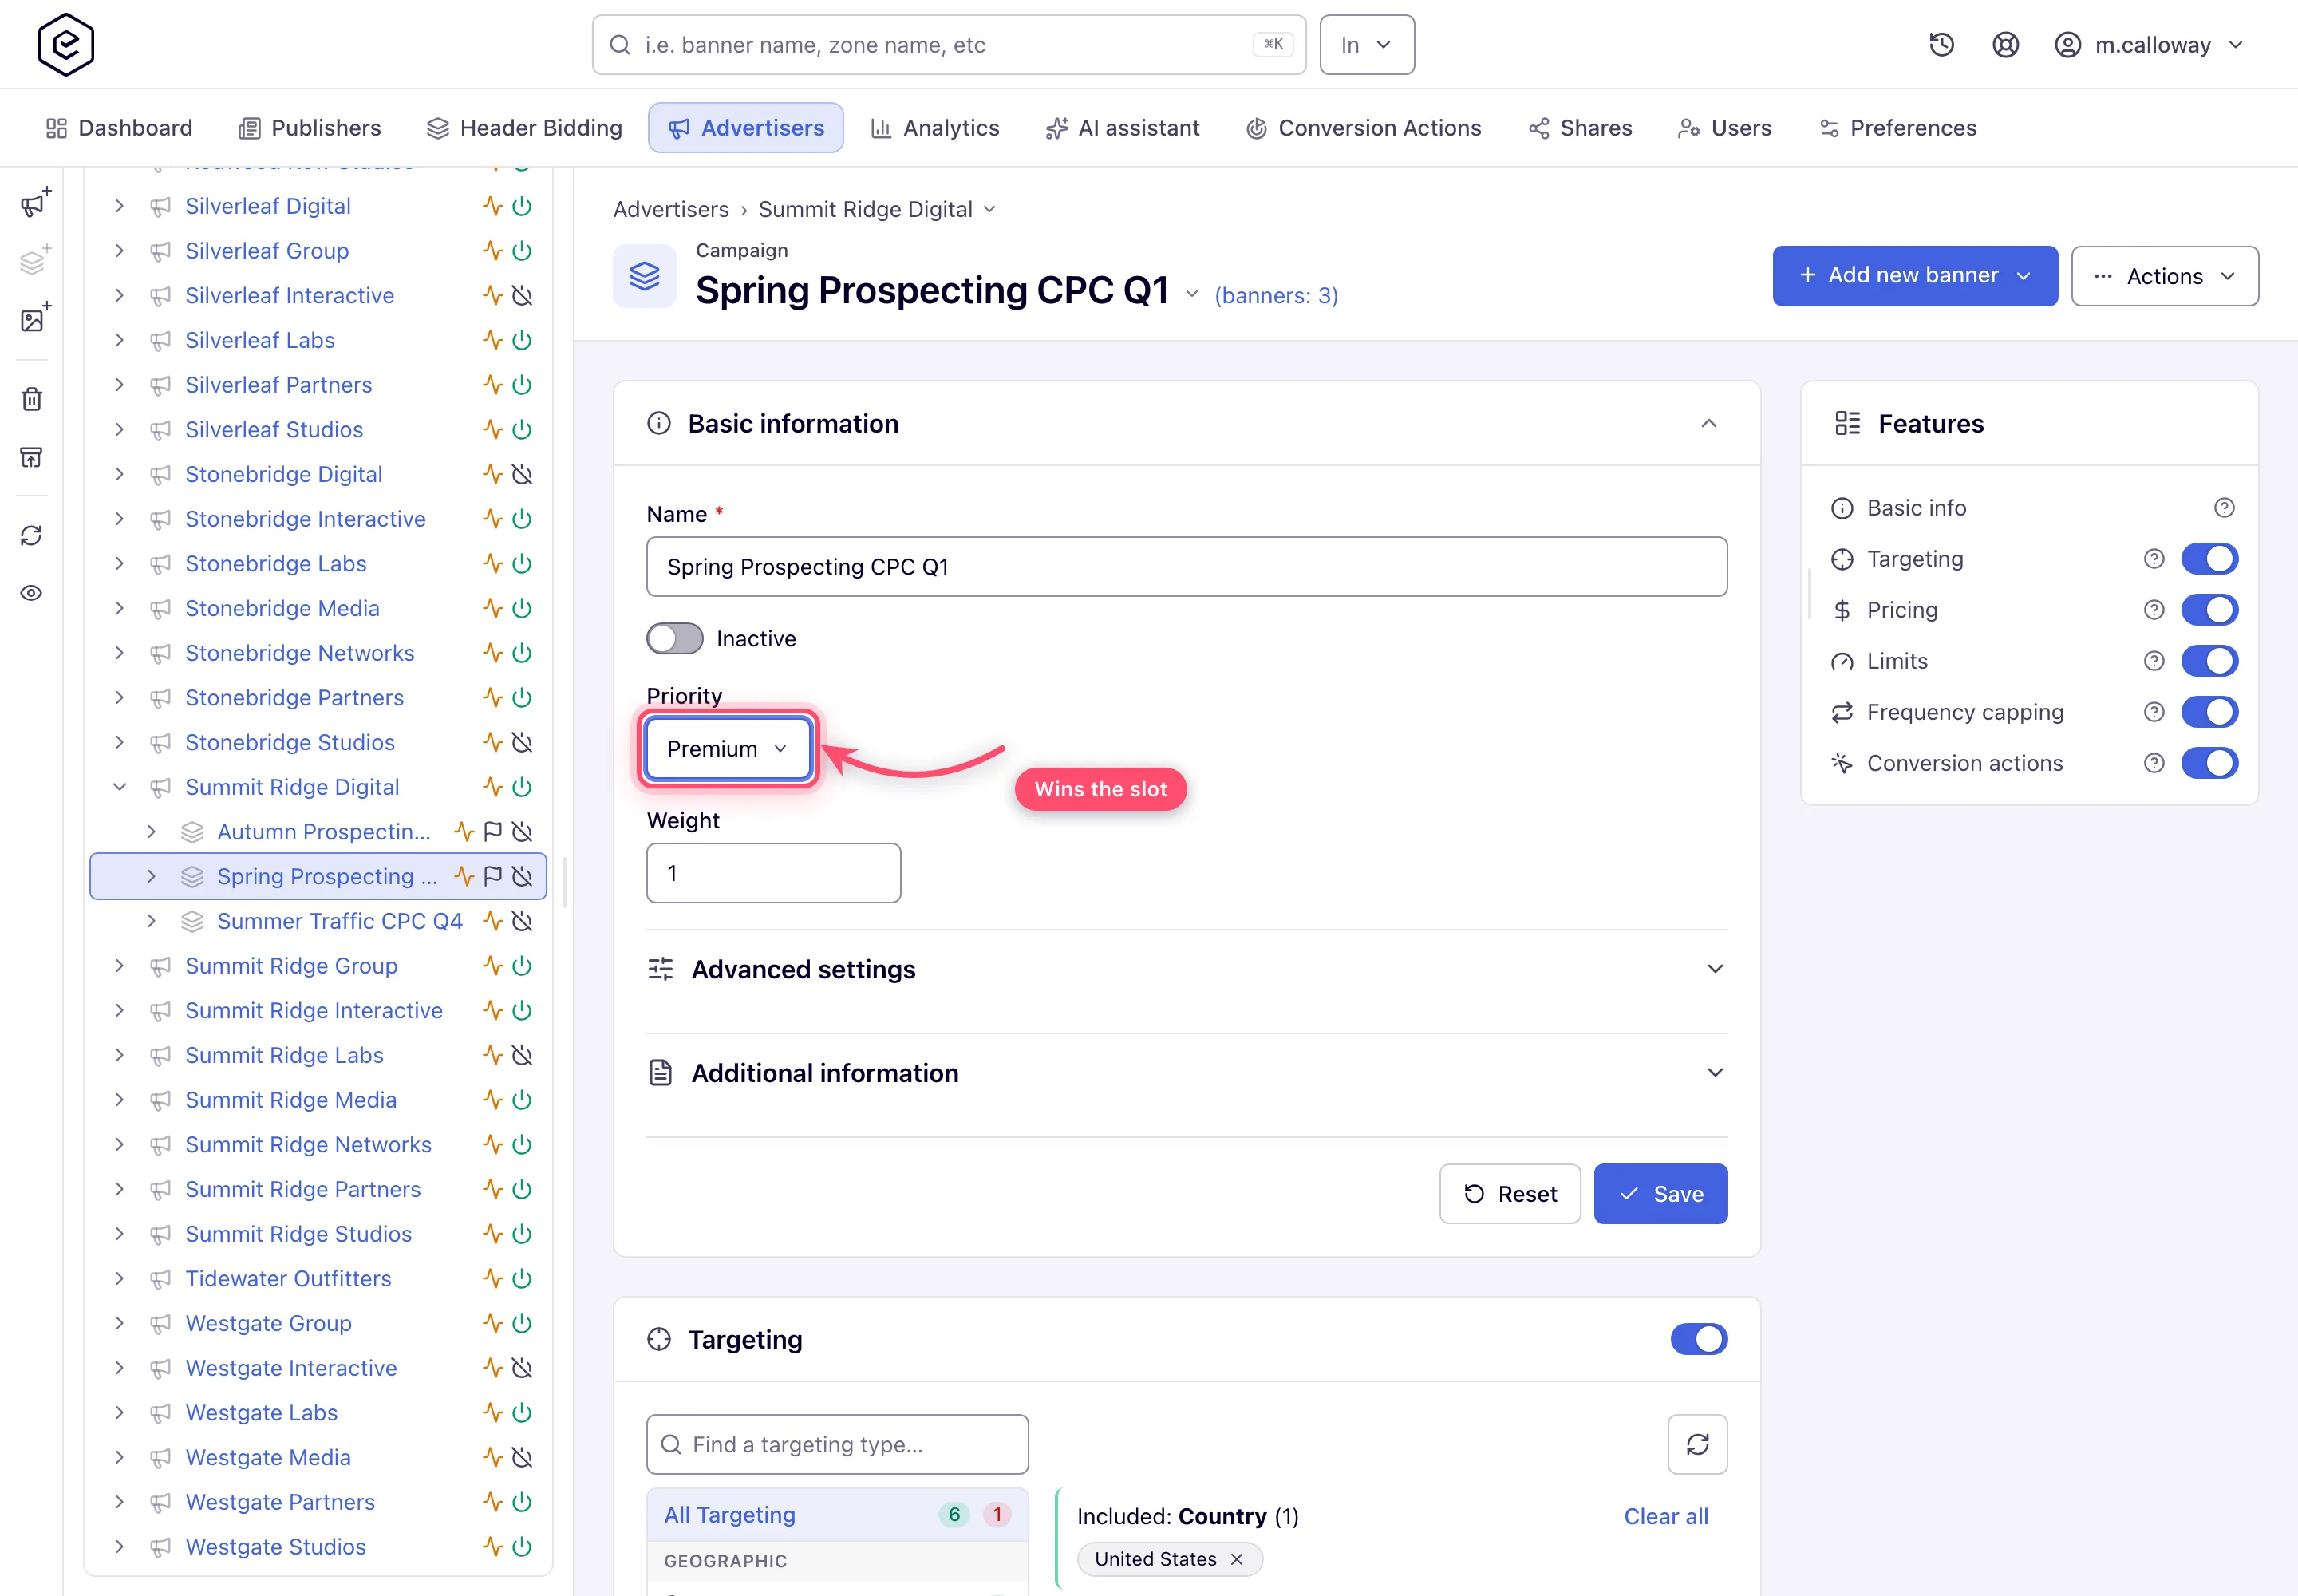Image resolution: width=2298 pixels, height=1596 pixels.
Task: Turn off Conversion actions feature toggle
Action: 2210,763
